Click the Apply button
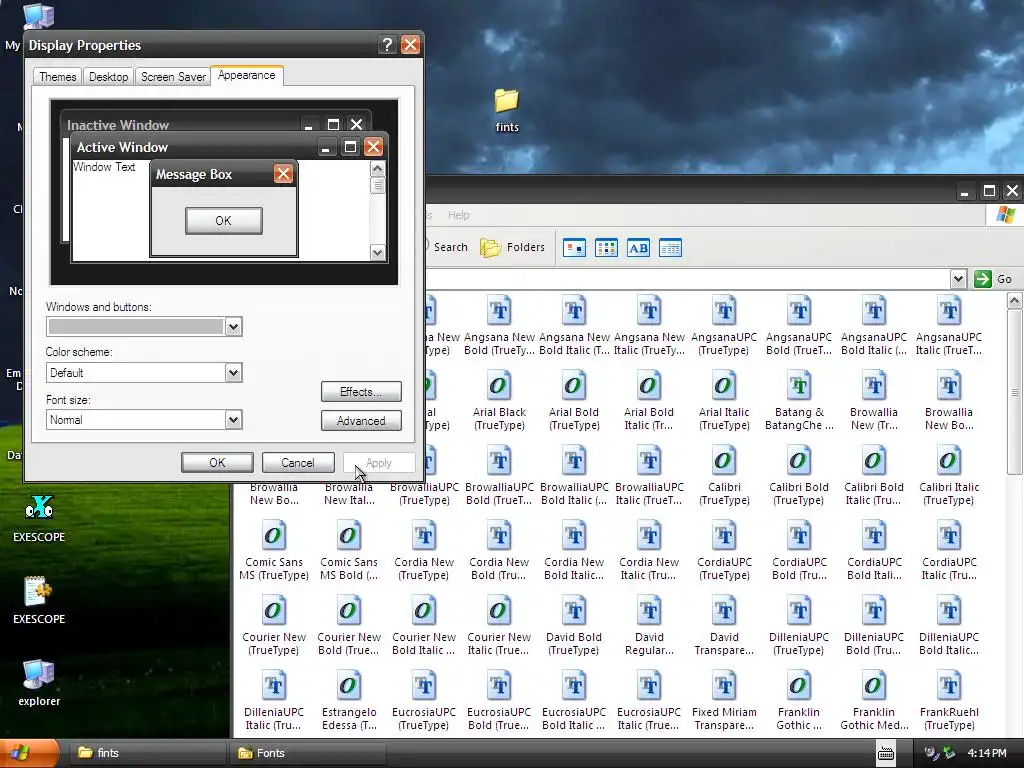This screenshot has height=768, width=1024. 379,462
